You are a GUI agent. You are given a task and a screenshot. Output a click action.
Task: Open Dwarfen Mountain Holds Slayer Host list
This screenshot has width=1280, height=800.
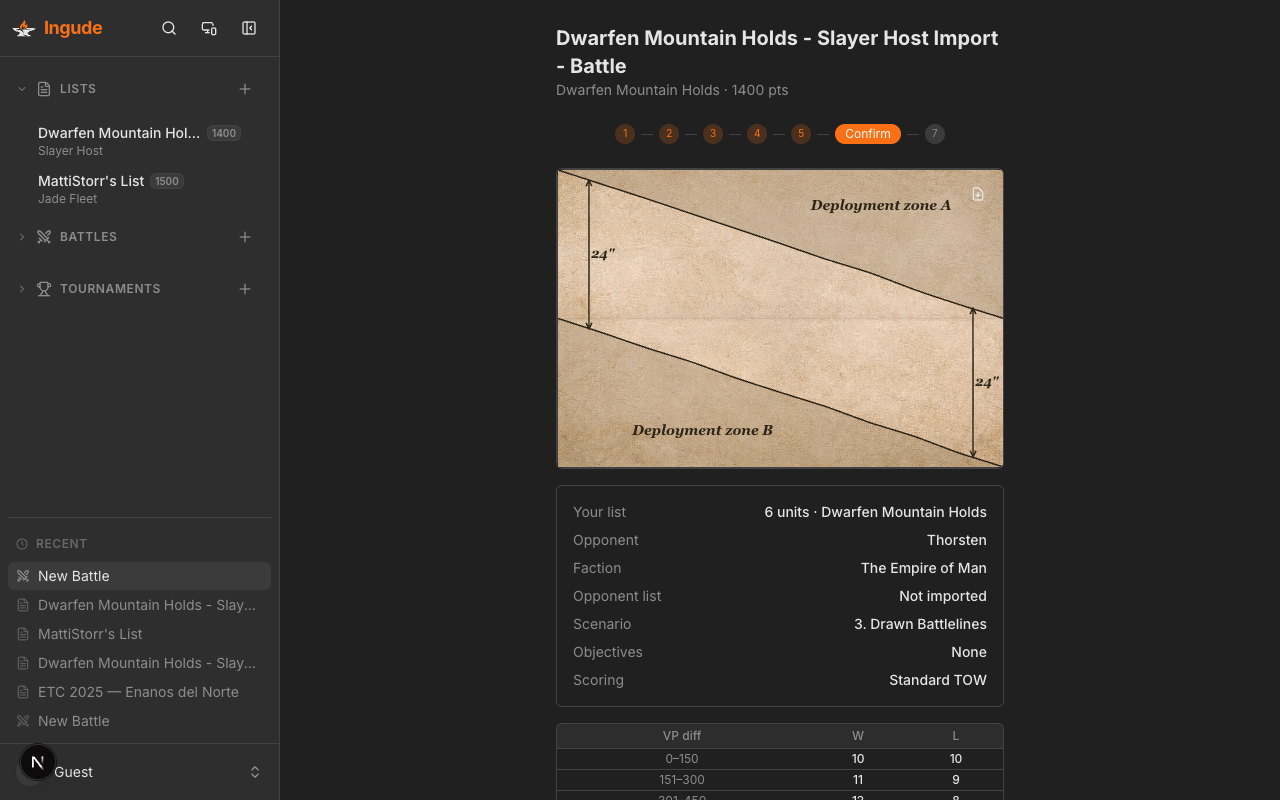(x=119, y=141)
